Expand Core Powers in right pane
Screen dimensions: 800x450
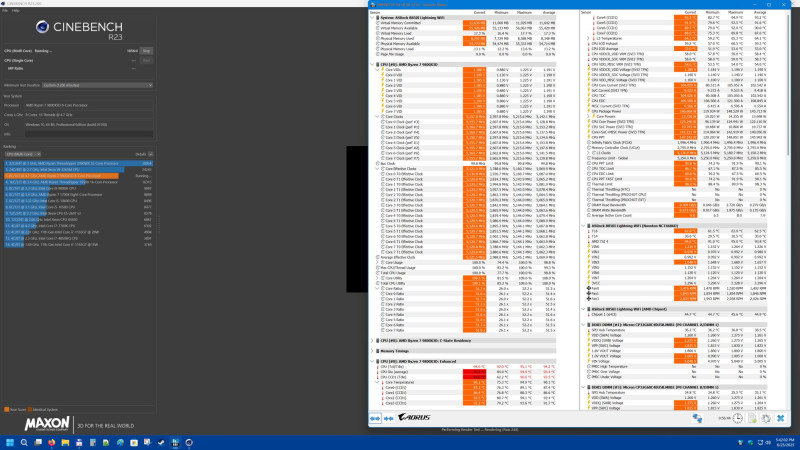click(588, 116)
